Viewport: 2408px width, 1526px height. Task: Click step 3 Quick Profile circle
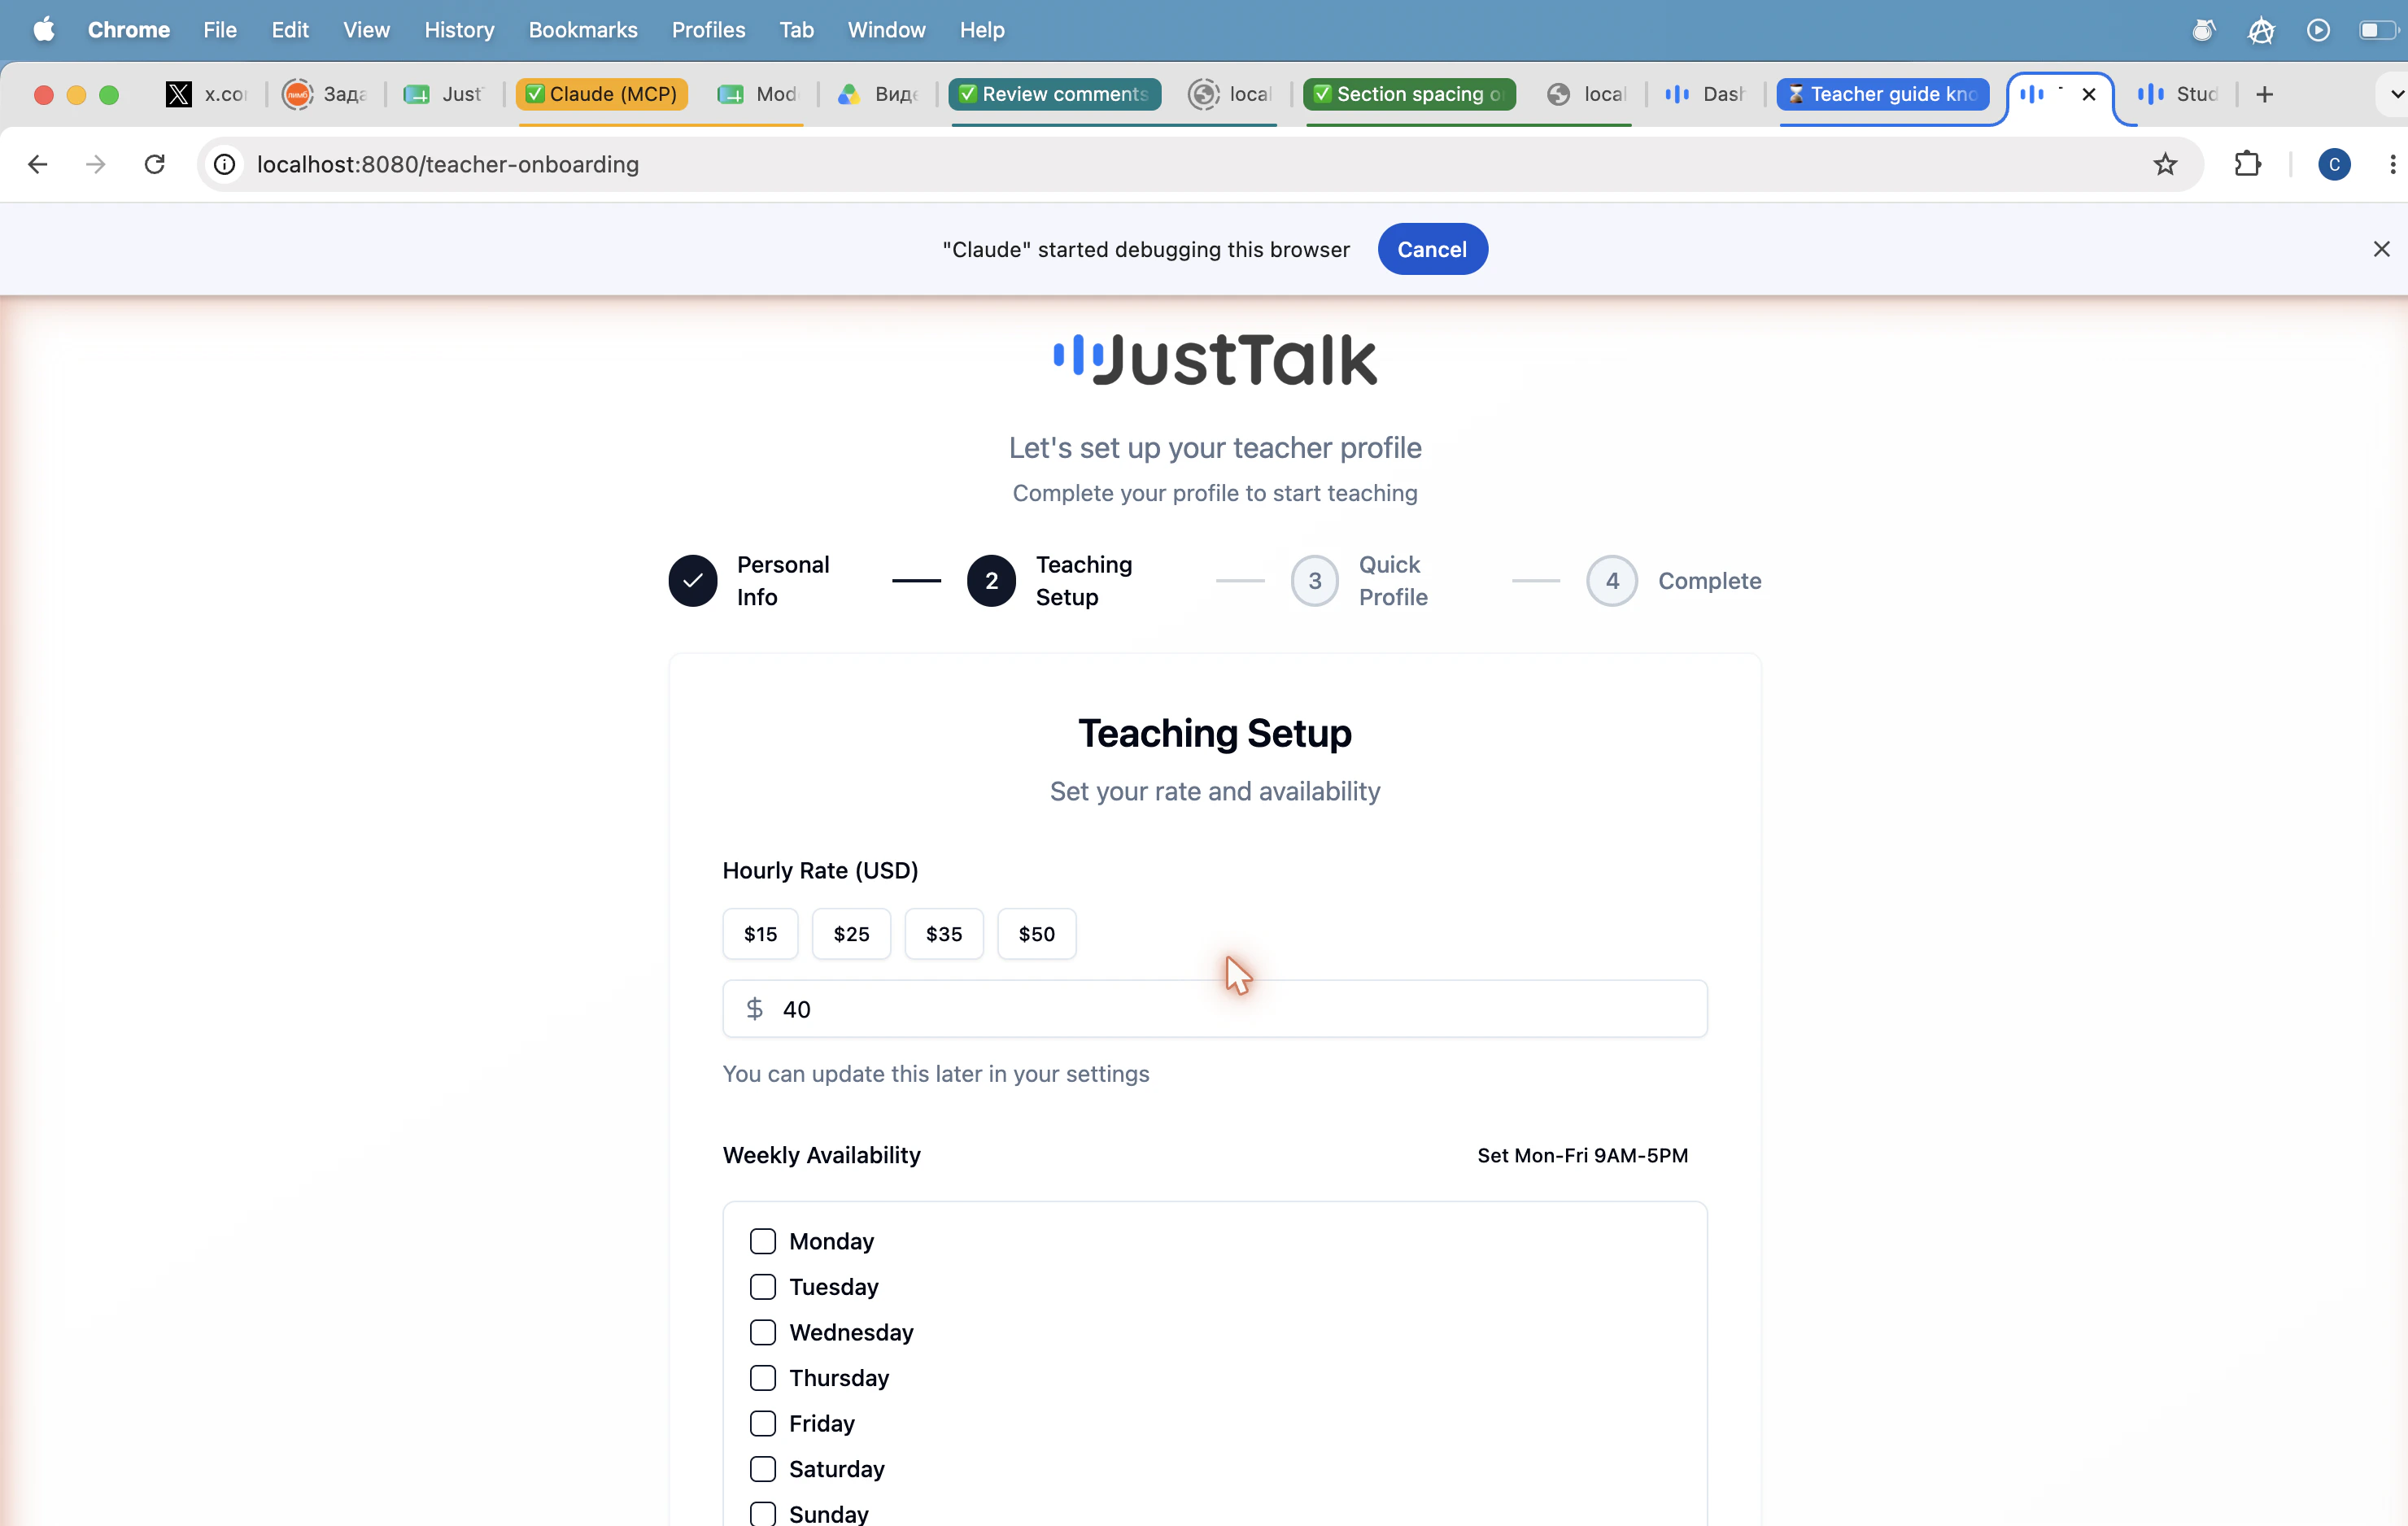tap(1315, 581)
